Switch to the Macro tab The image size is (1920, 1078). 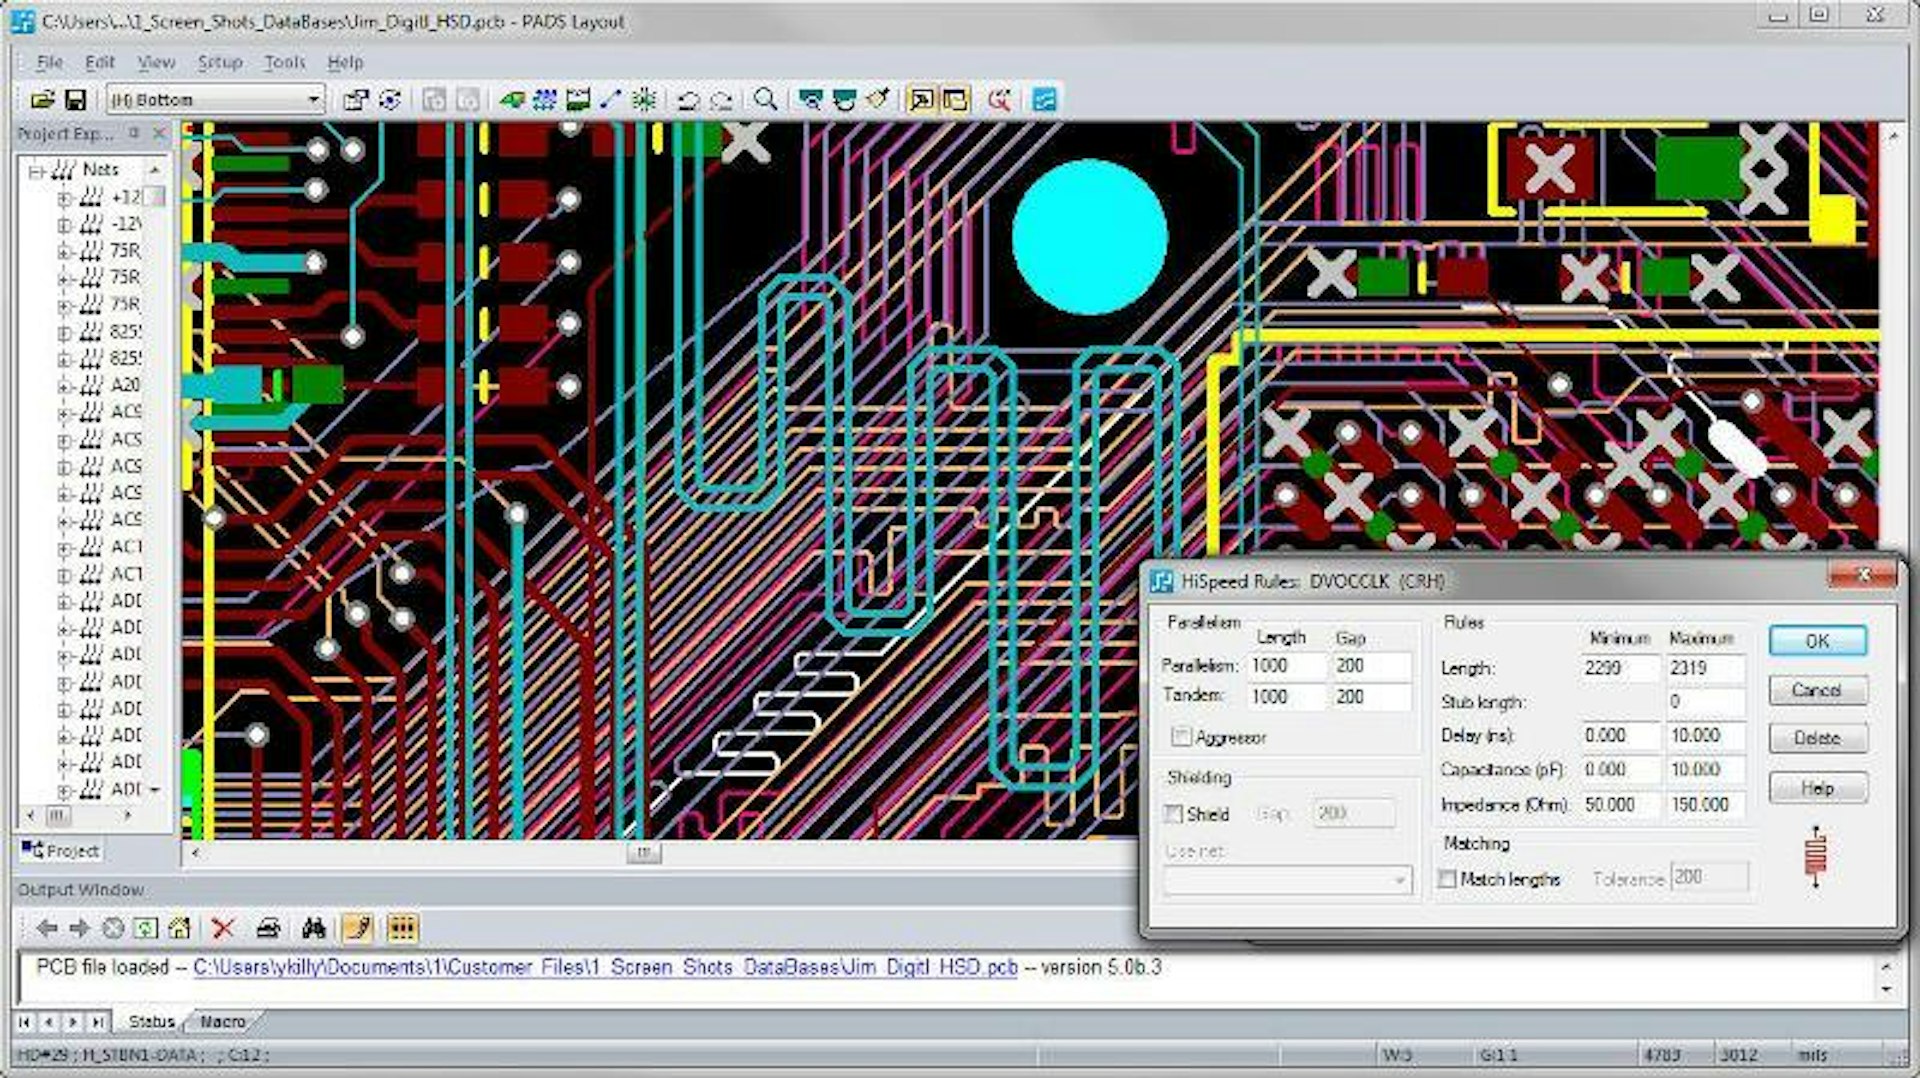pyautogui.click(x=222, y=1021)
